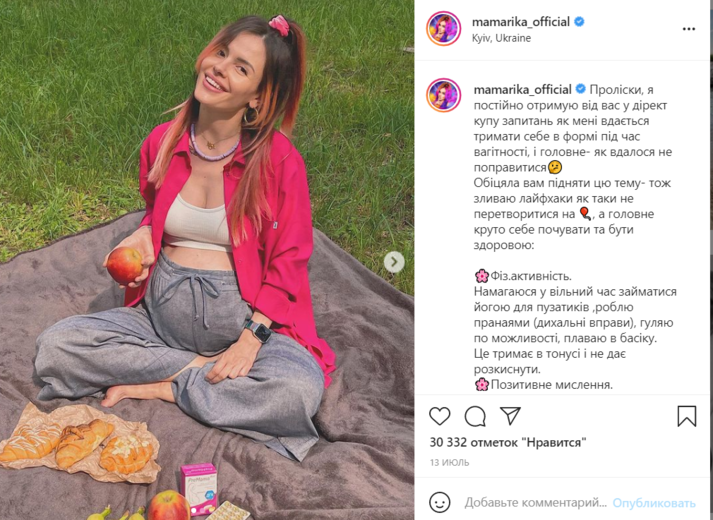The width and height of the screenshot is (713, 520).
Task: Open comments via speech bubble icon
Action: pyautogui.click(x=475, y=416)
